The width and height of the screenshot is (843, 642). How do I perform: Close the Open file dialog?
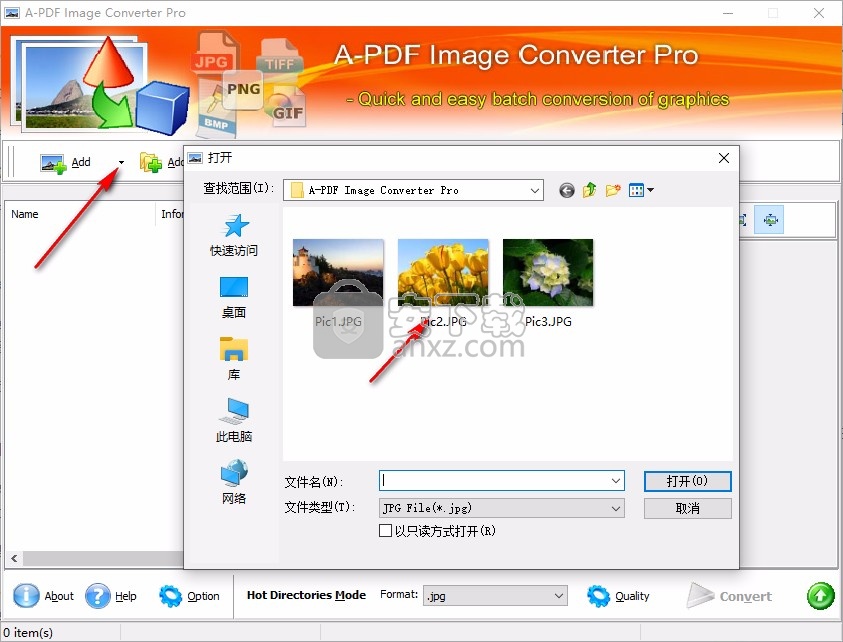coord(724,158)
